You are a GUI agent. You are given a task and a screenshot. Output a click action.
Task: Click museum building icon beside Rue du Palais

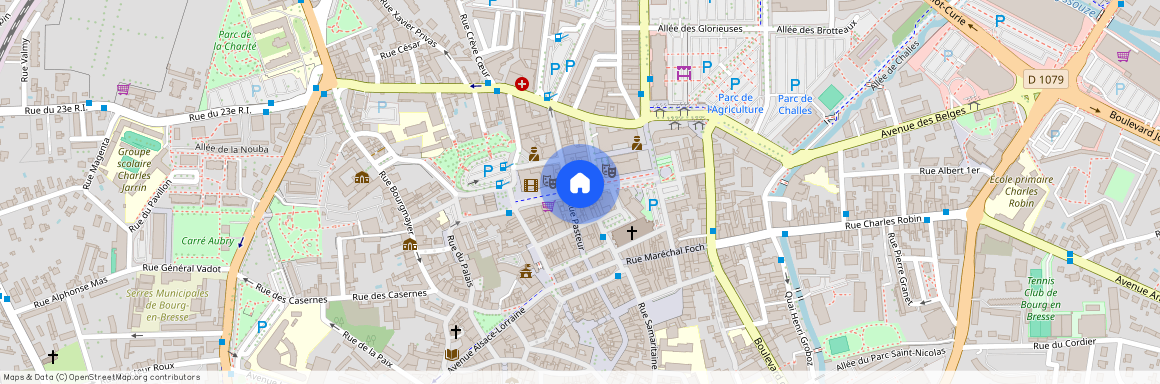pyautogui.click(x=410, y=244)
